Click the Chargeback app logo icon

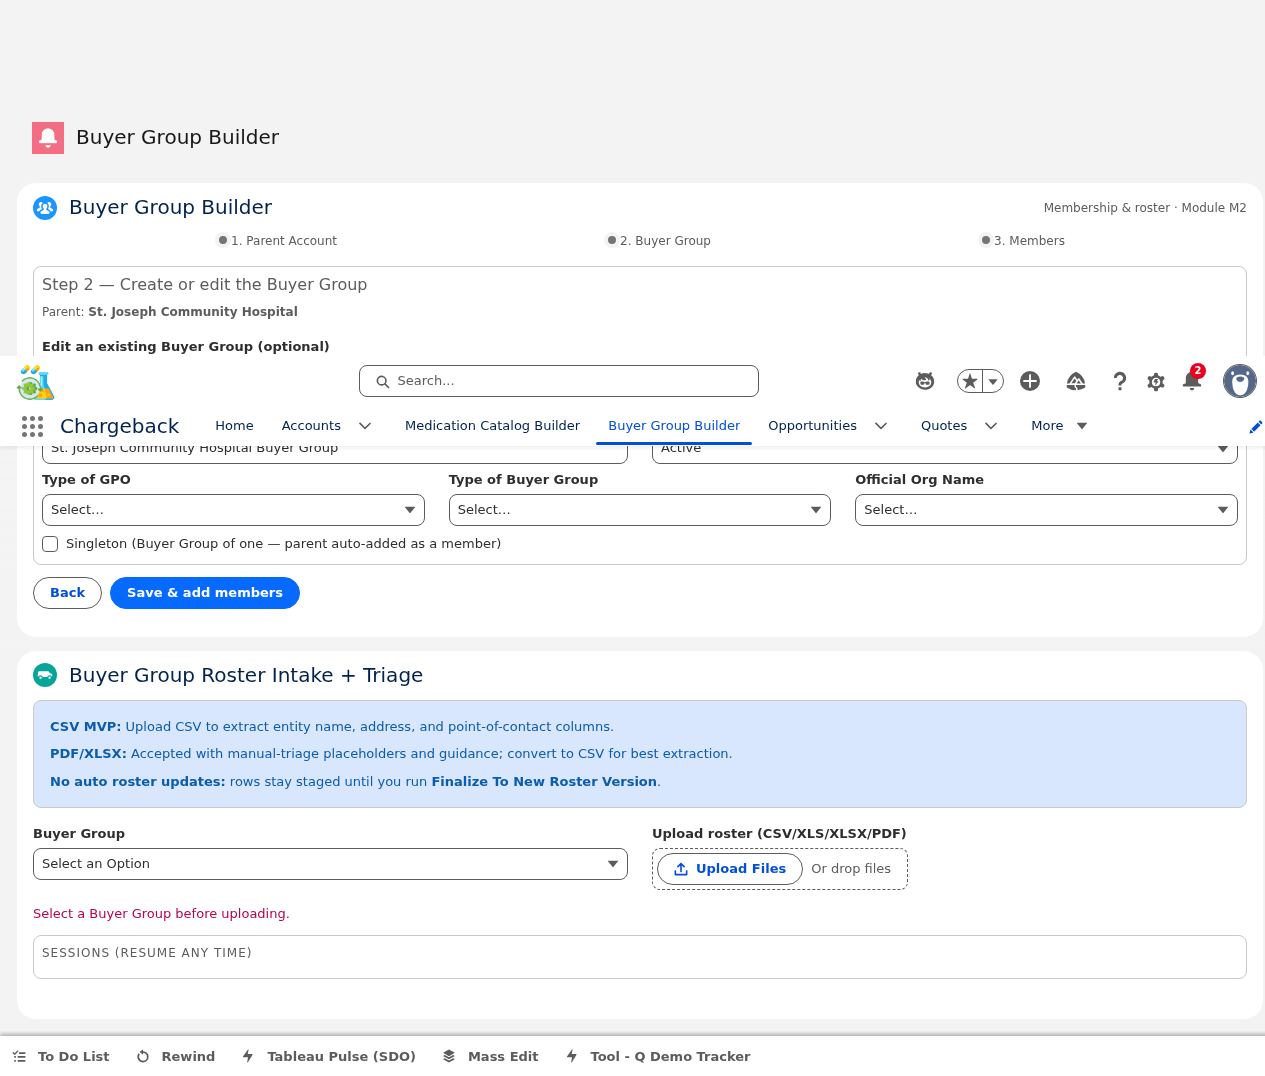click(x=35, y=382)
